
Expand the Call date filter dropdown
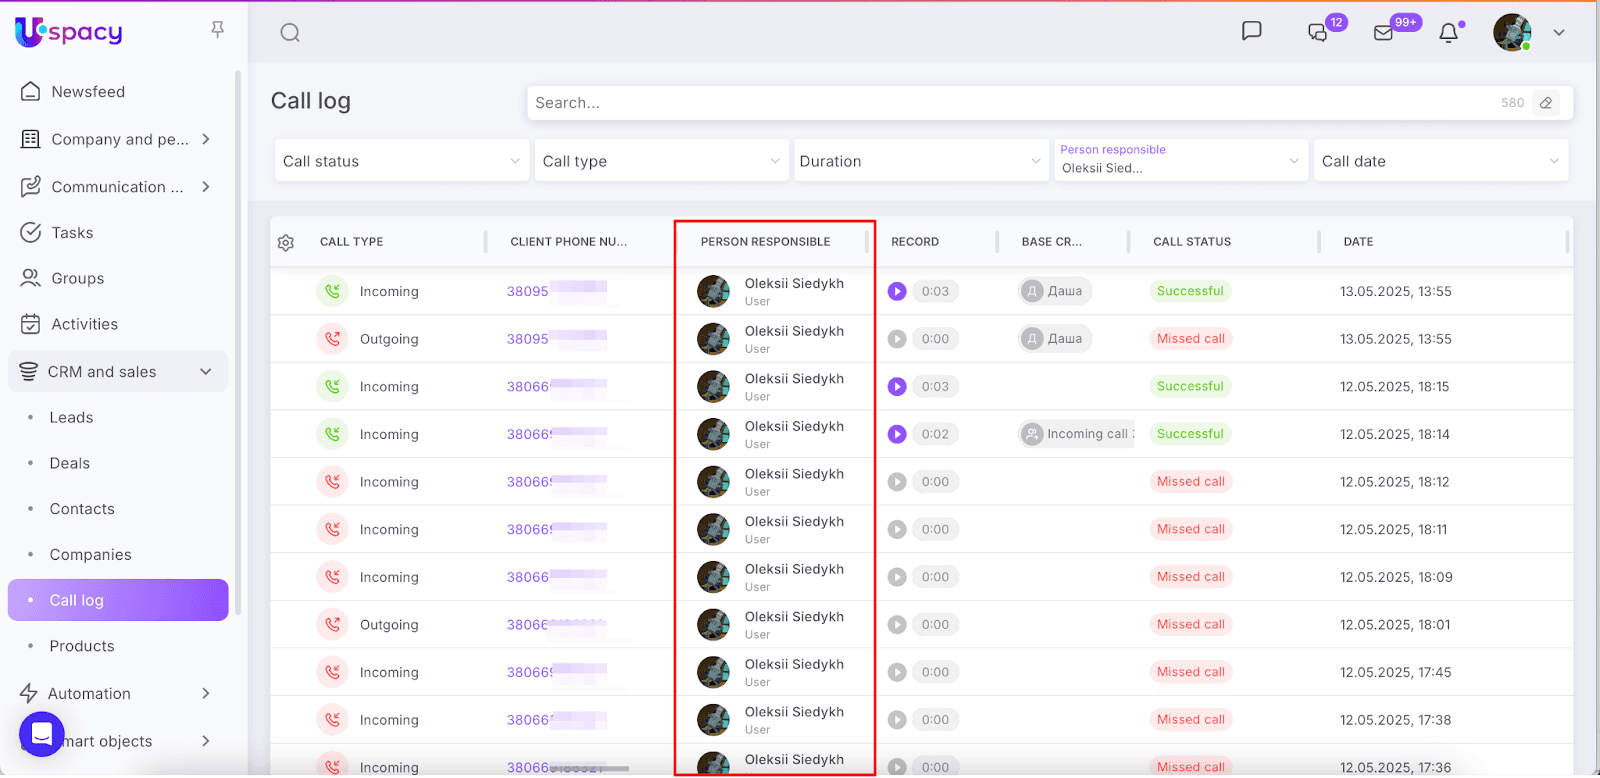[1439, 161]
